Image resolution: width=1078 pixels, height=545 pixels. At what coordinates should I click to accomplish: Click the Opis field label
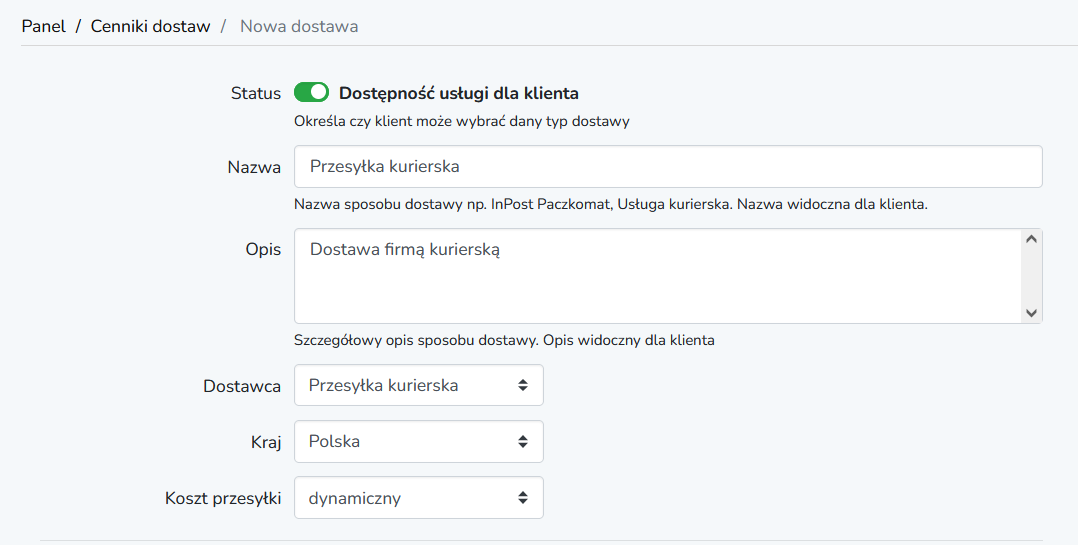(x=263, y=249)
